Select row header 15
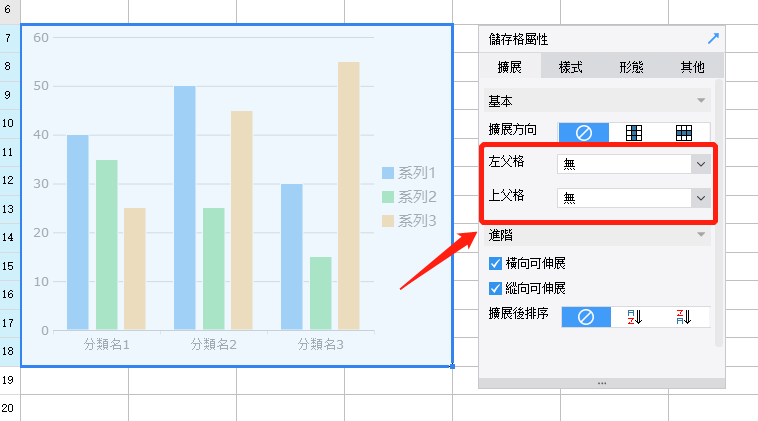The width and height of the screenshot is (758, 421). [x=10, y=266]
